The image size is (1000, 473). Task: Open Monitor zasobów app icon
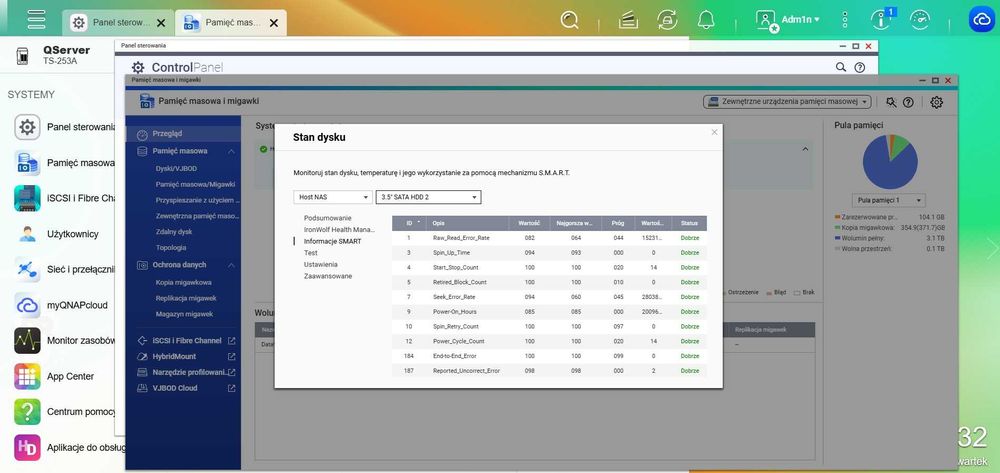pyautogui.click(x=27, y=340)
